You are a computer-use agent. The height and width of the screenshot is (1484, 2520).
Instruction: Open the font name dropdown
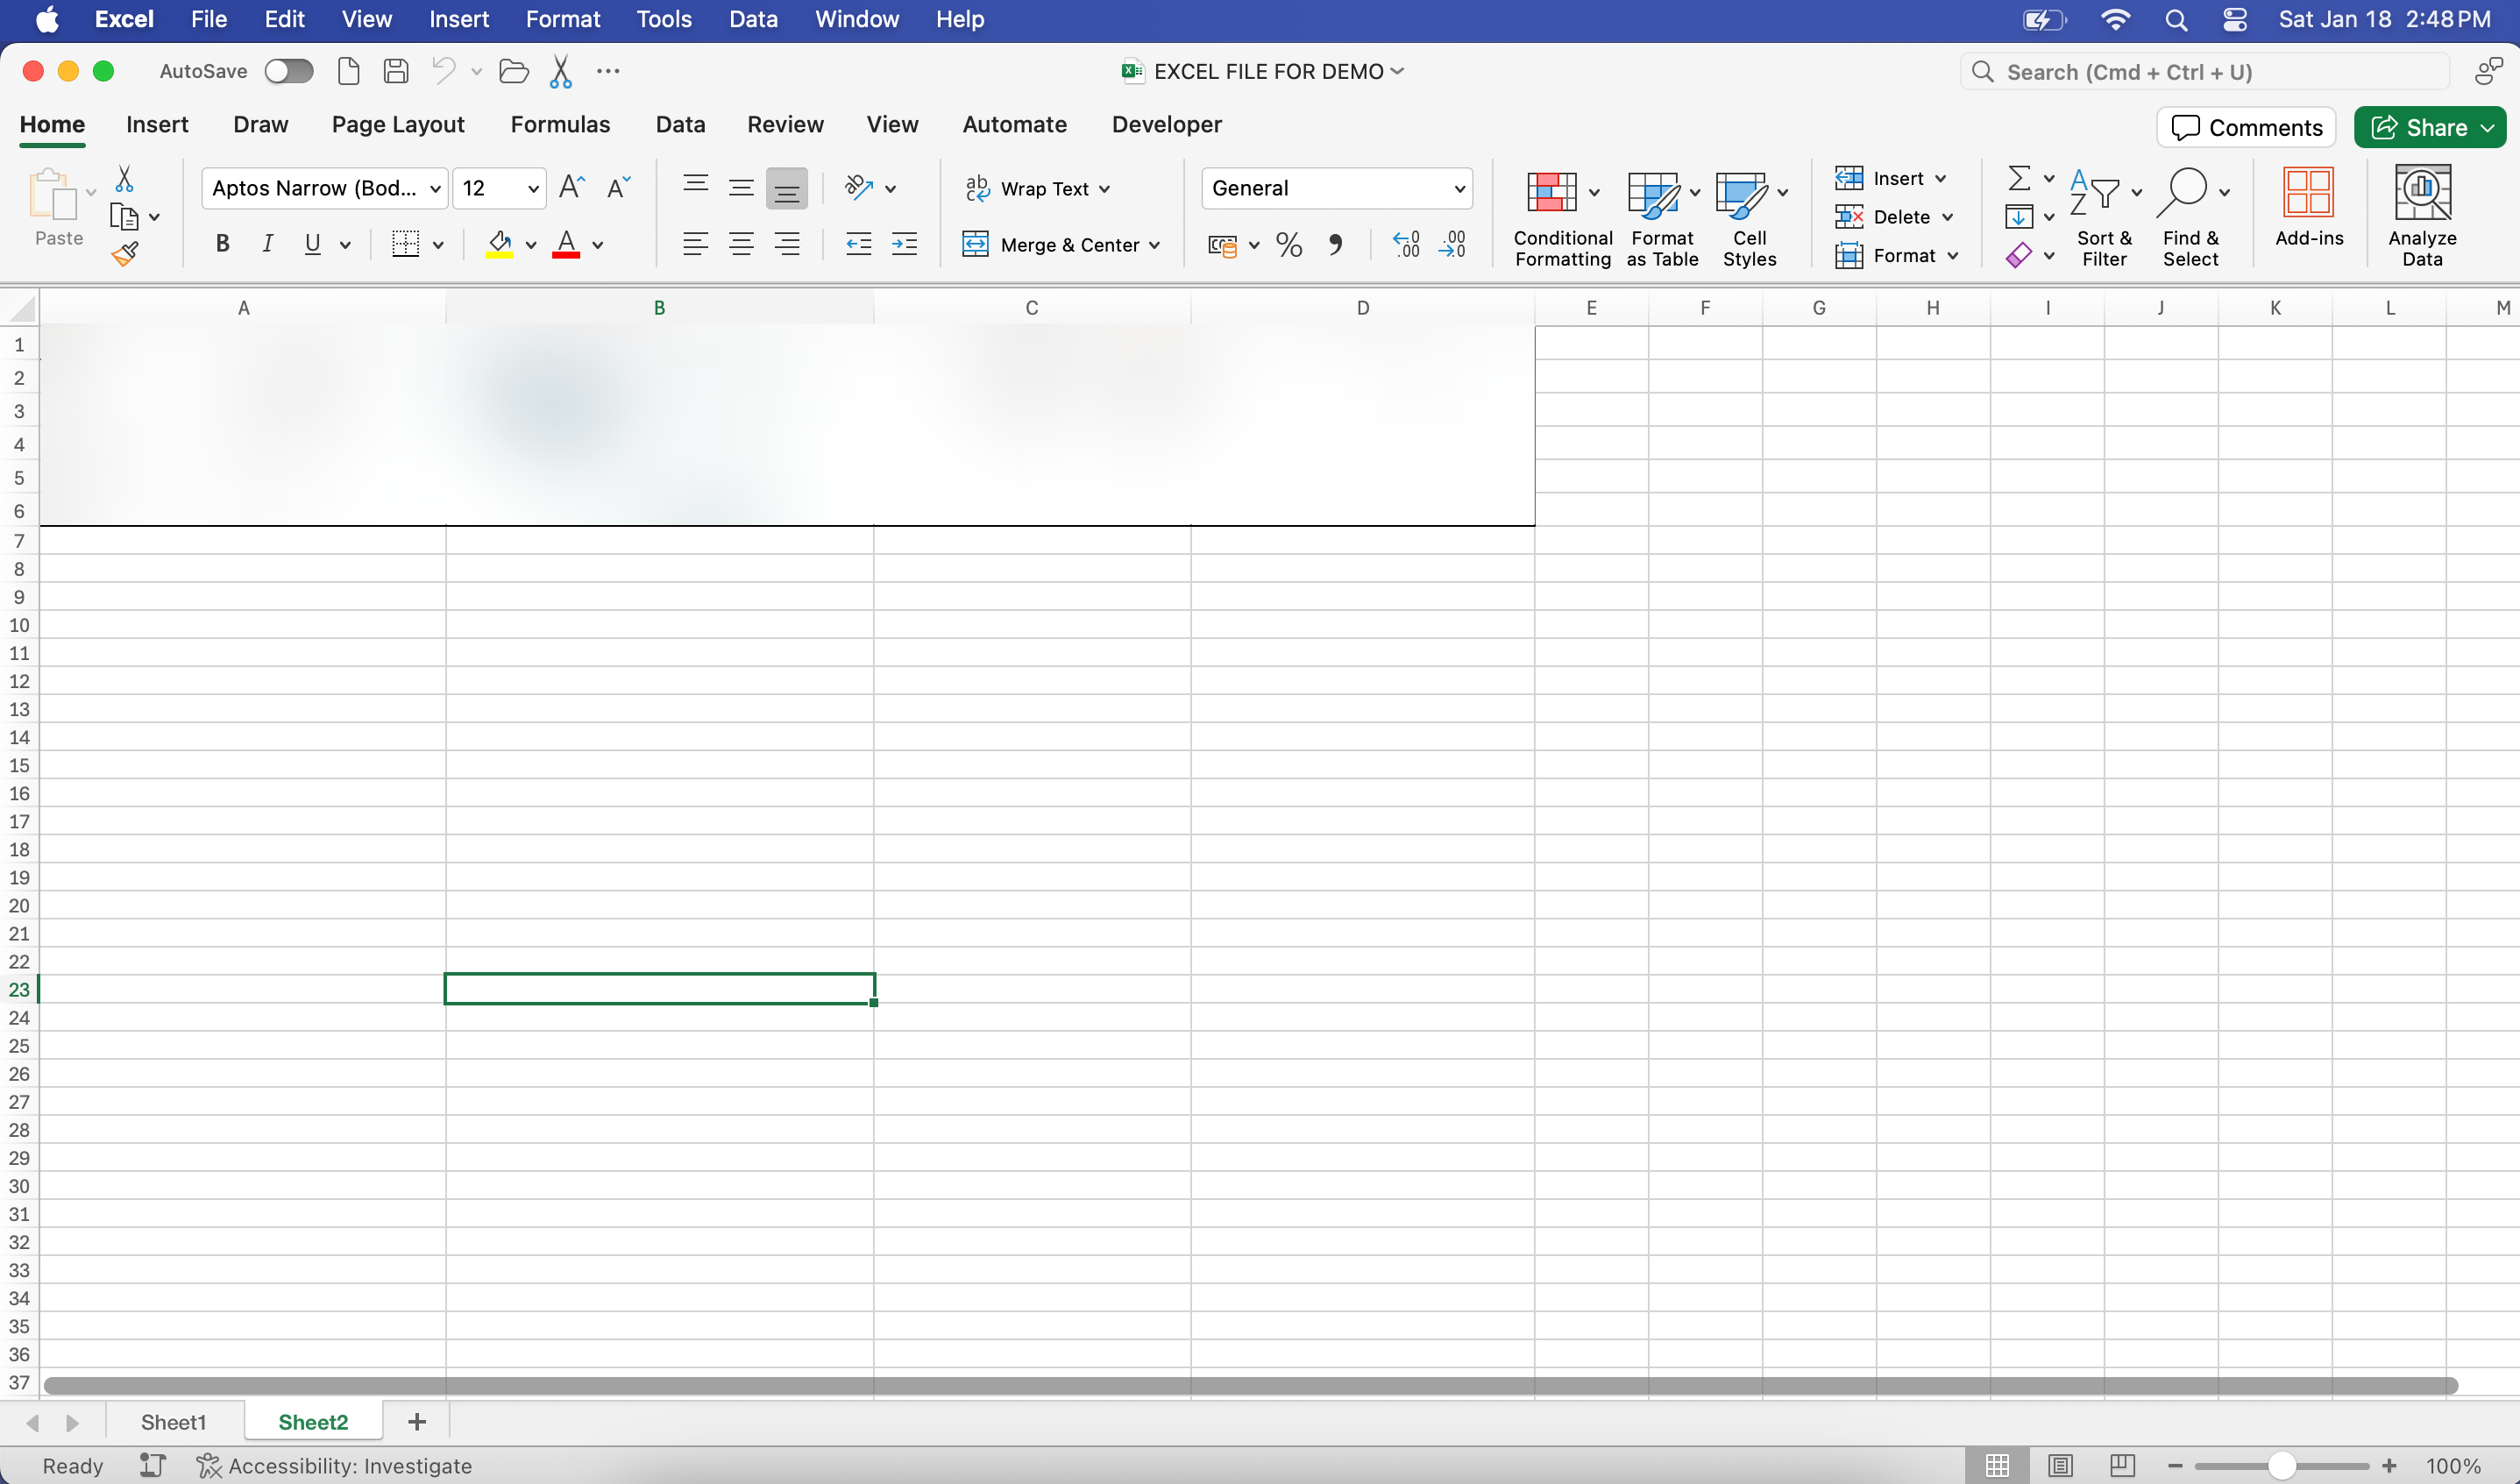tap(435, 188)
